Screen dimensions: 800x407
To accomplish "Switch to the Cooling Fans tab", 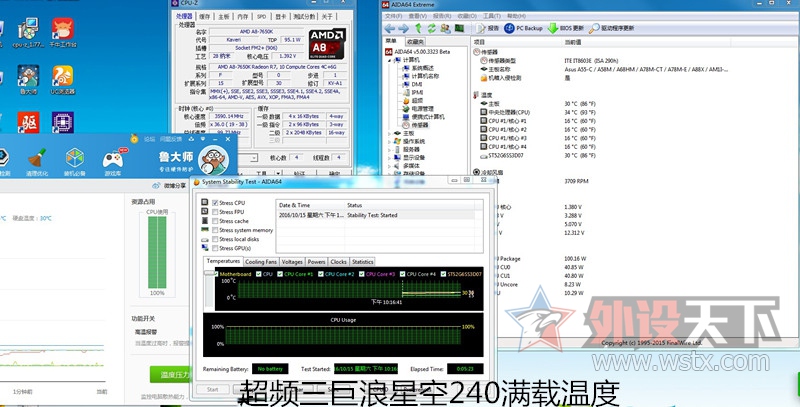I will (261, 262).
